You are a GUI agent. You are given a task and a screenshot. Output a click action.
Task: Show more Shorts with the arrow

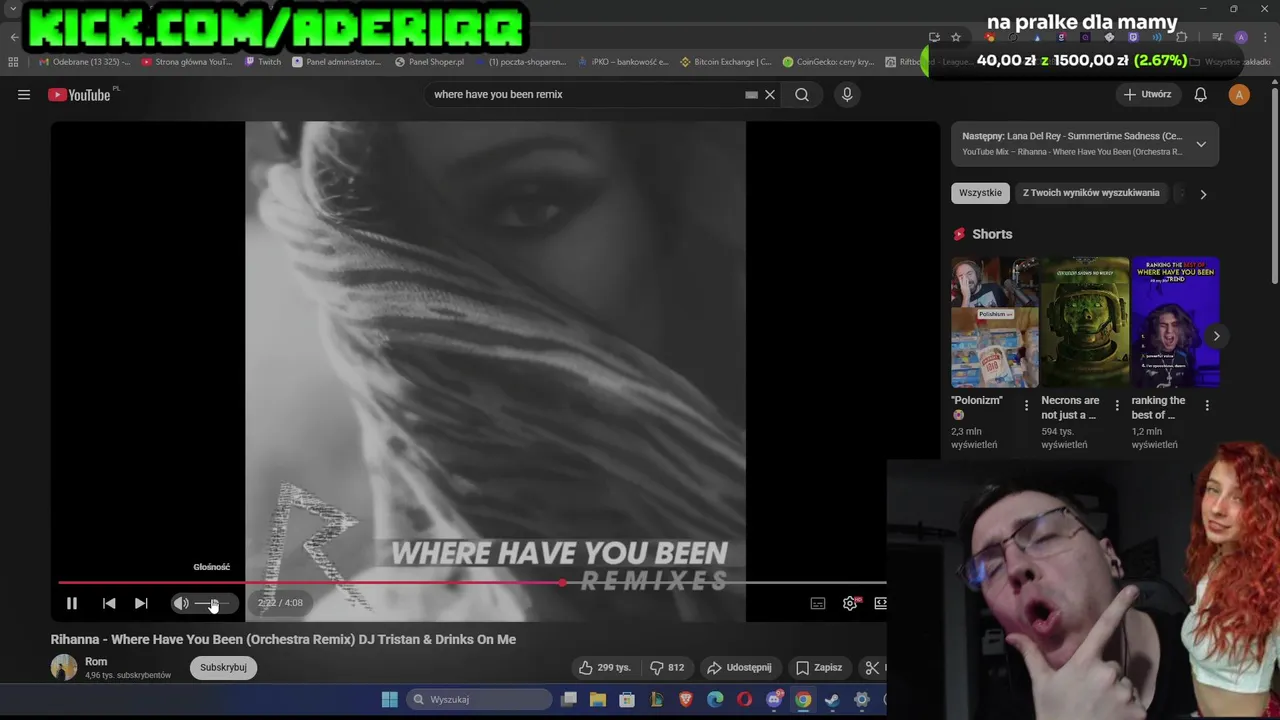(x=1216, y=336)
